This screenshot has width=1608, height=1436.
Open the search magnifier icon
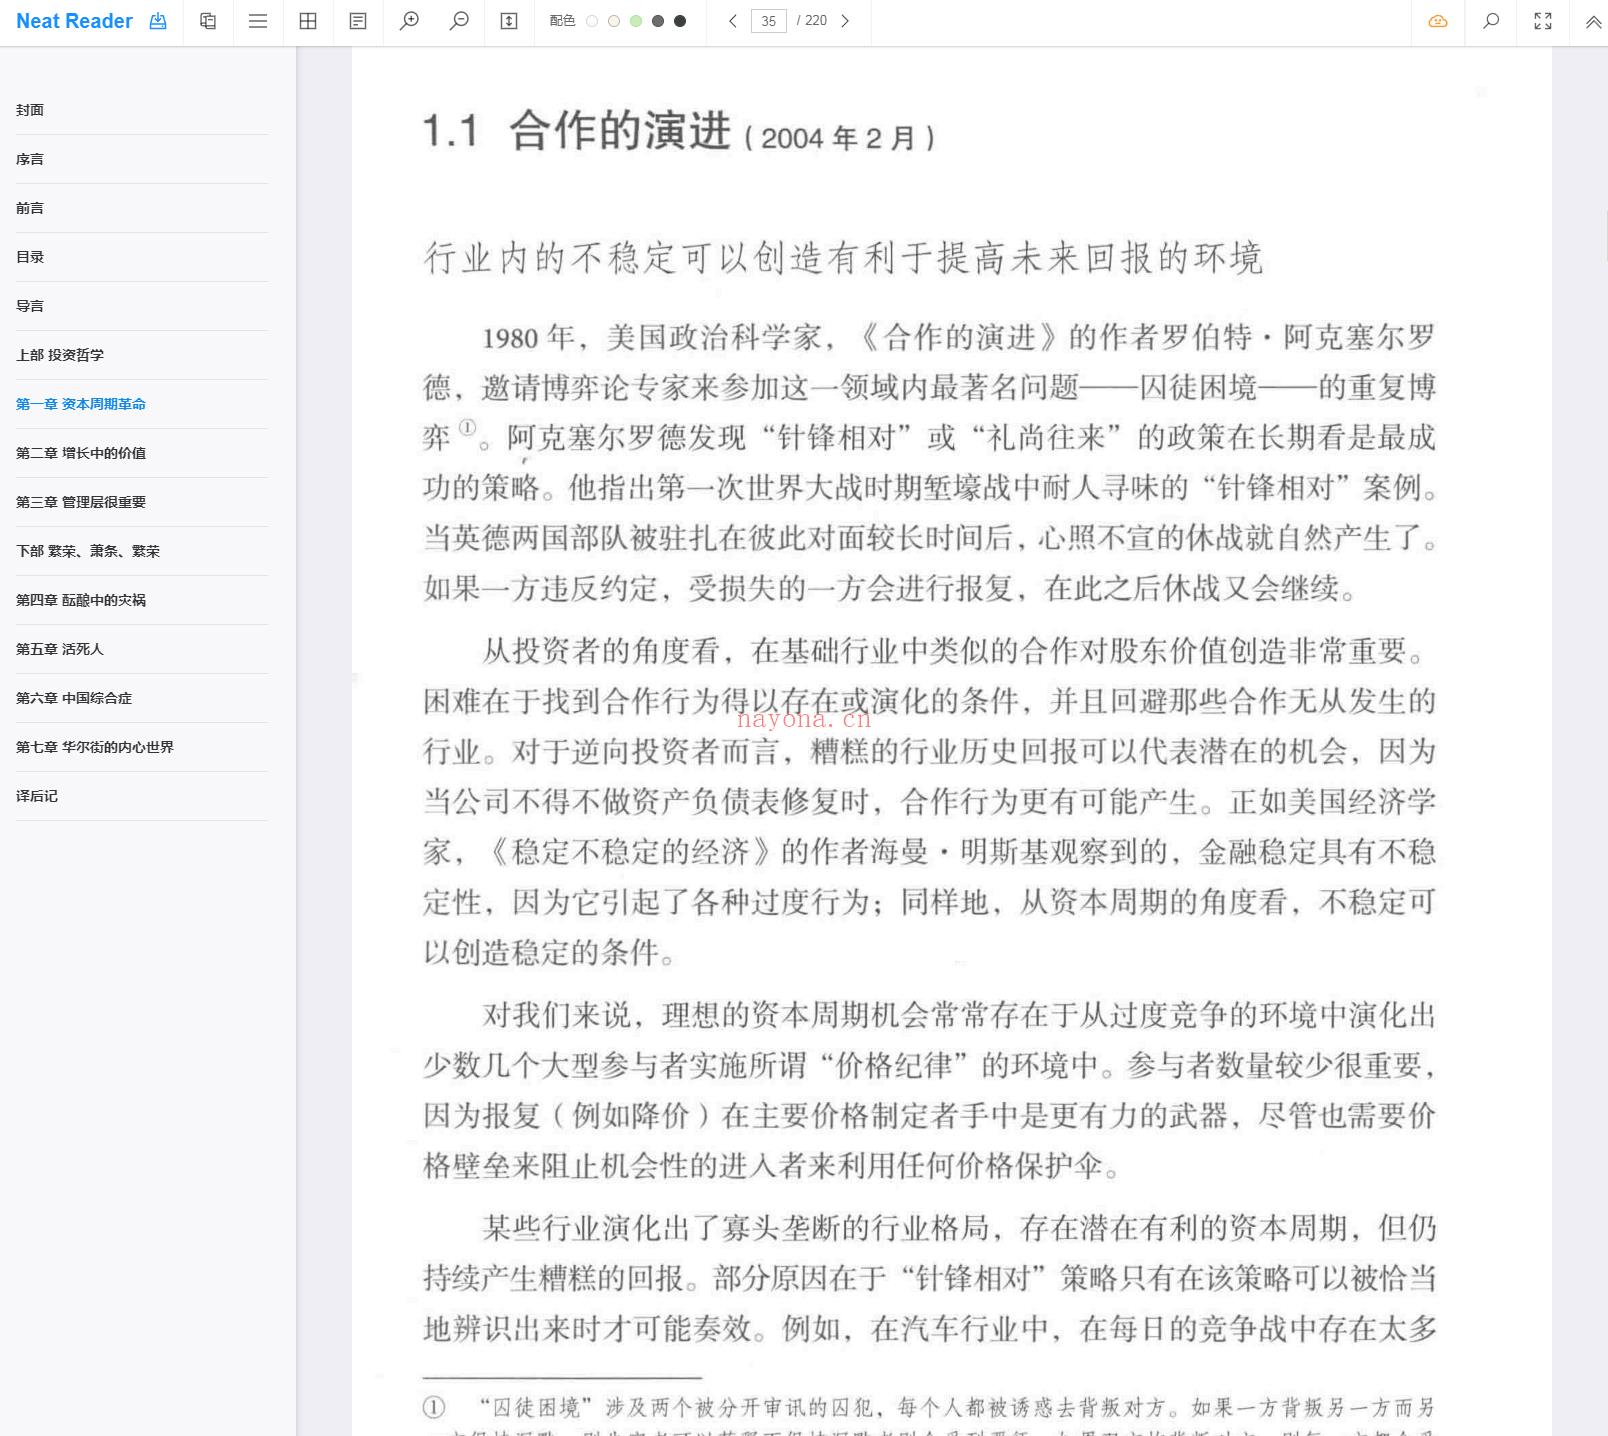(x=1491, y=21)
